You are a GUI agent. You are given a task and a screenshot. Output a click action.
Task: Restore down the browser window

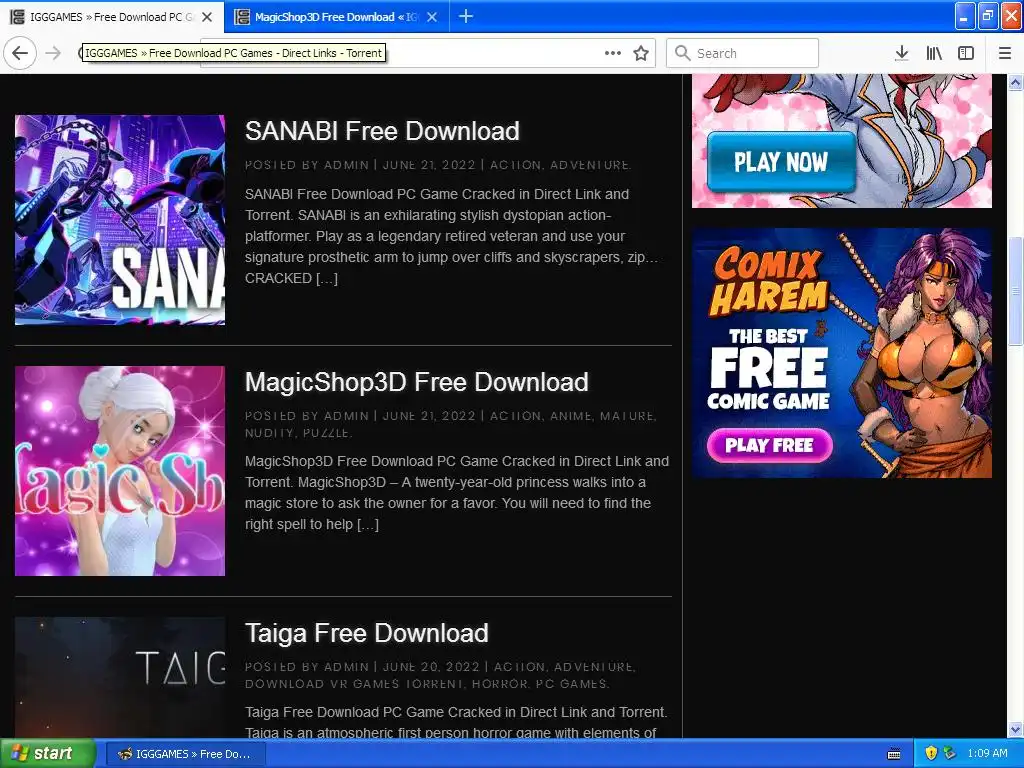(x=989, y=16)
